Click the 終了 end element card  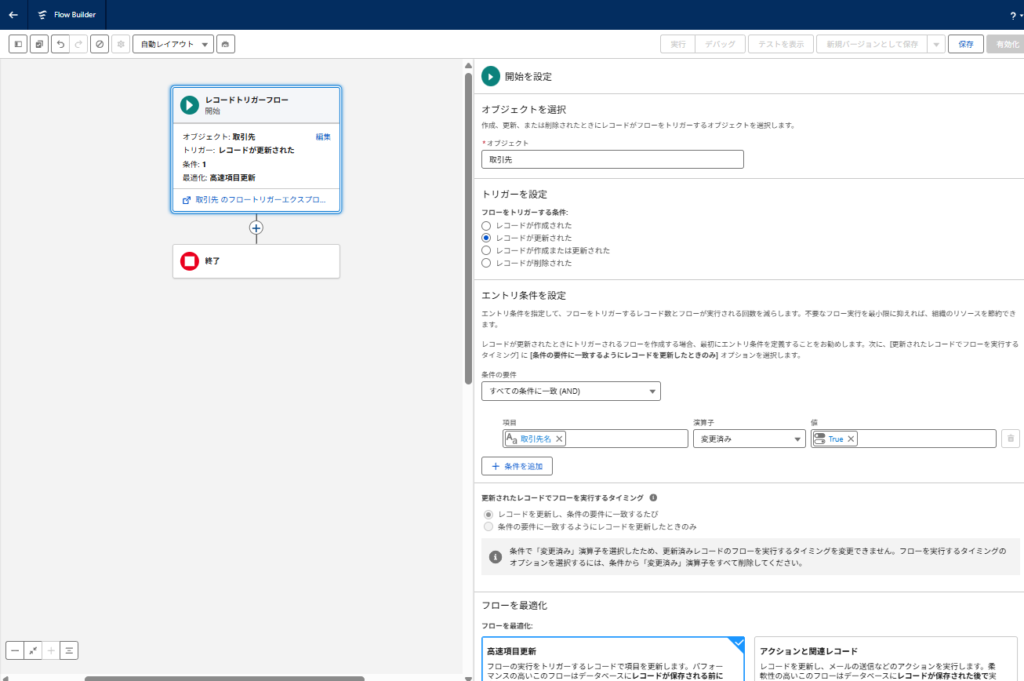coord(256,261)
